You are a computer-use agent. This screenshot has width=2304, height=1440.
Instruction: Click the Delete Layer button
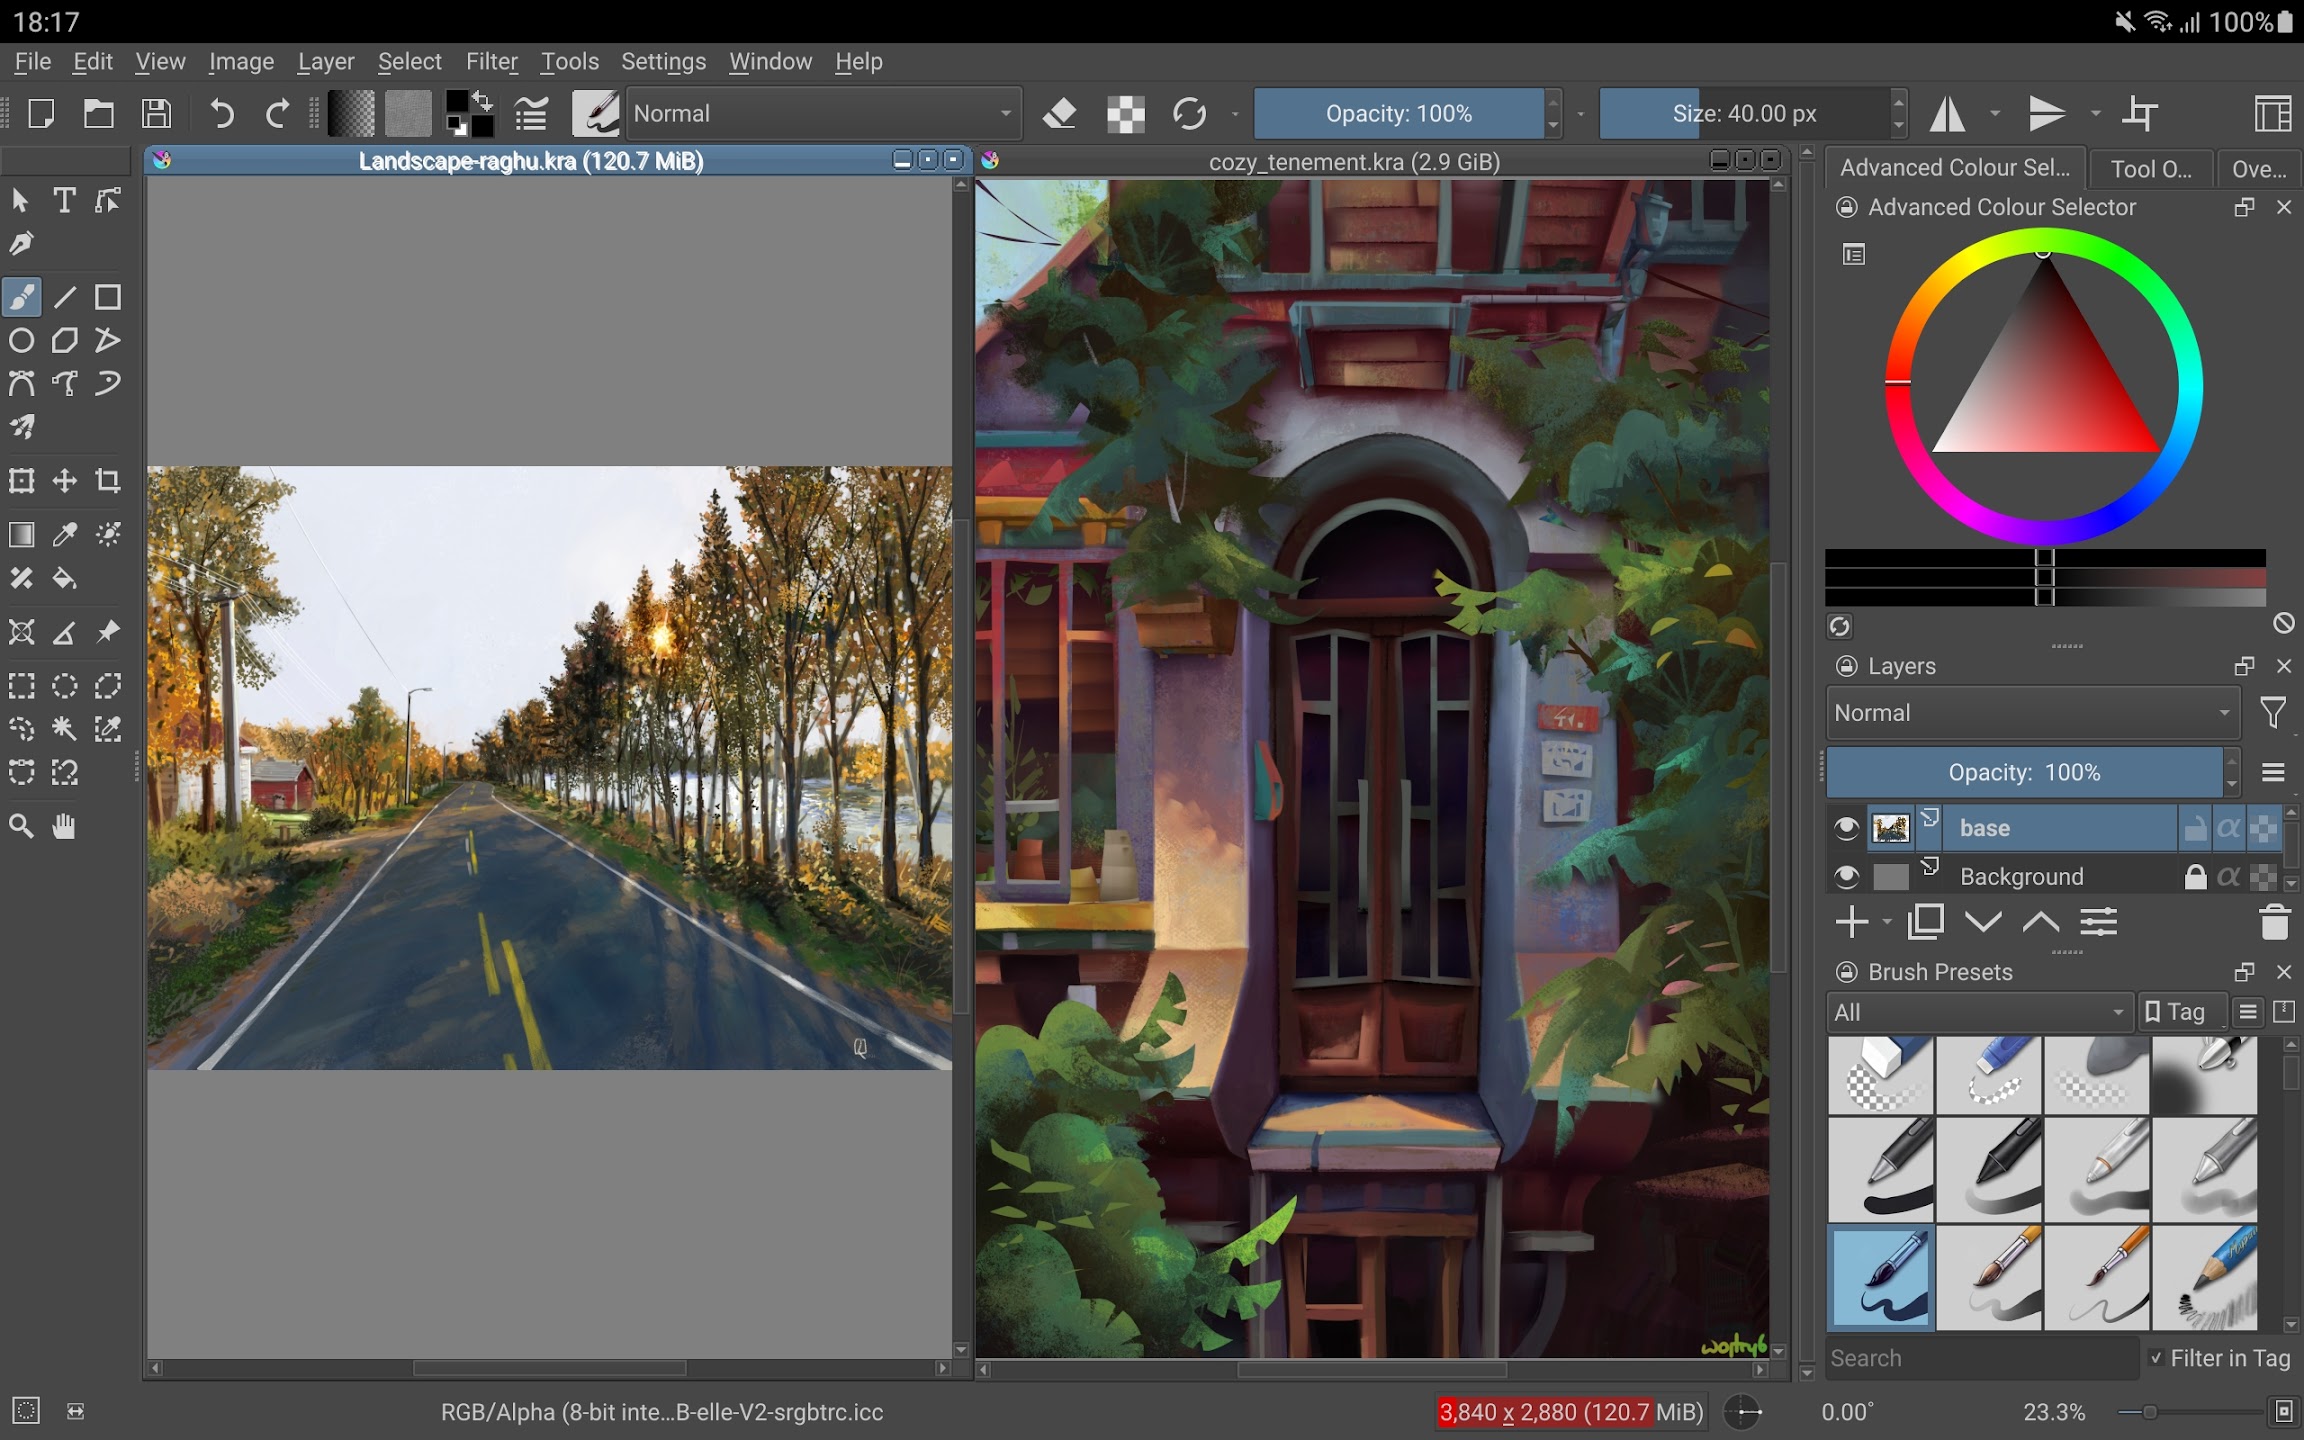[2272, 922]
